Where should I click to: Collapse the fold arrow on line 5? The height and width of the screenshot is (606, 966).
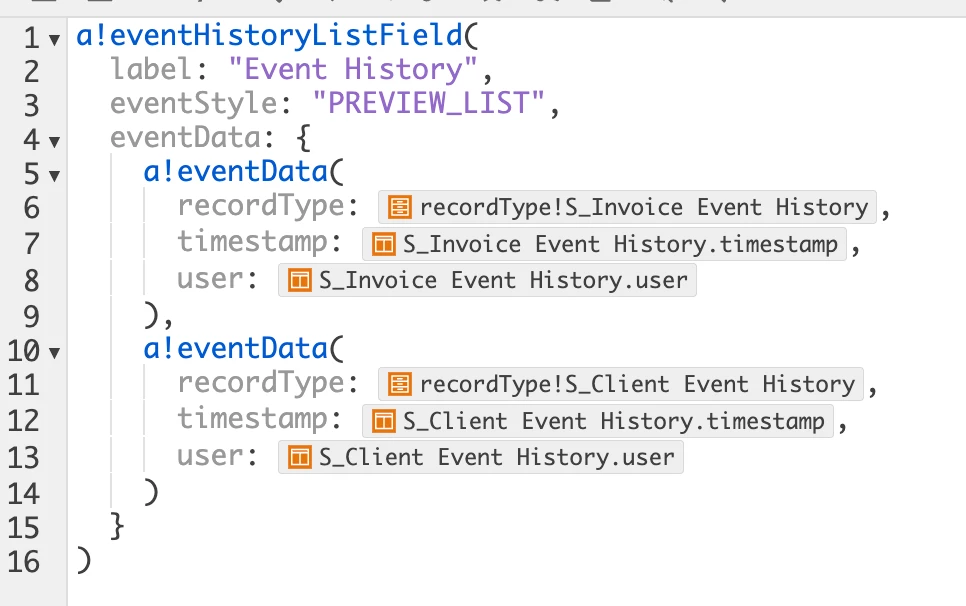pyautogui.click(x=54, y=177)
